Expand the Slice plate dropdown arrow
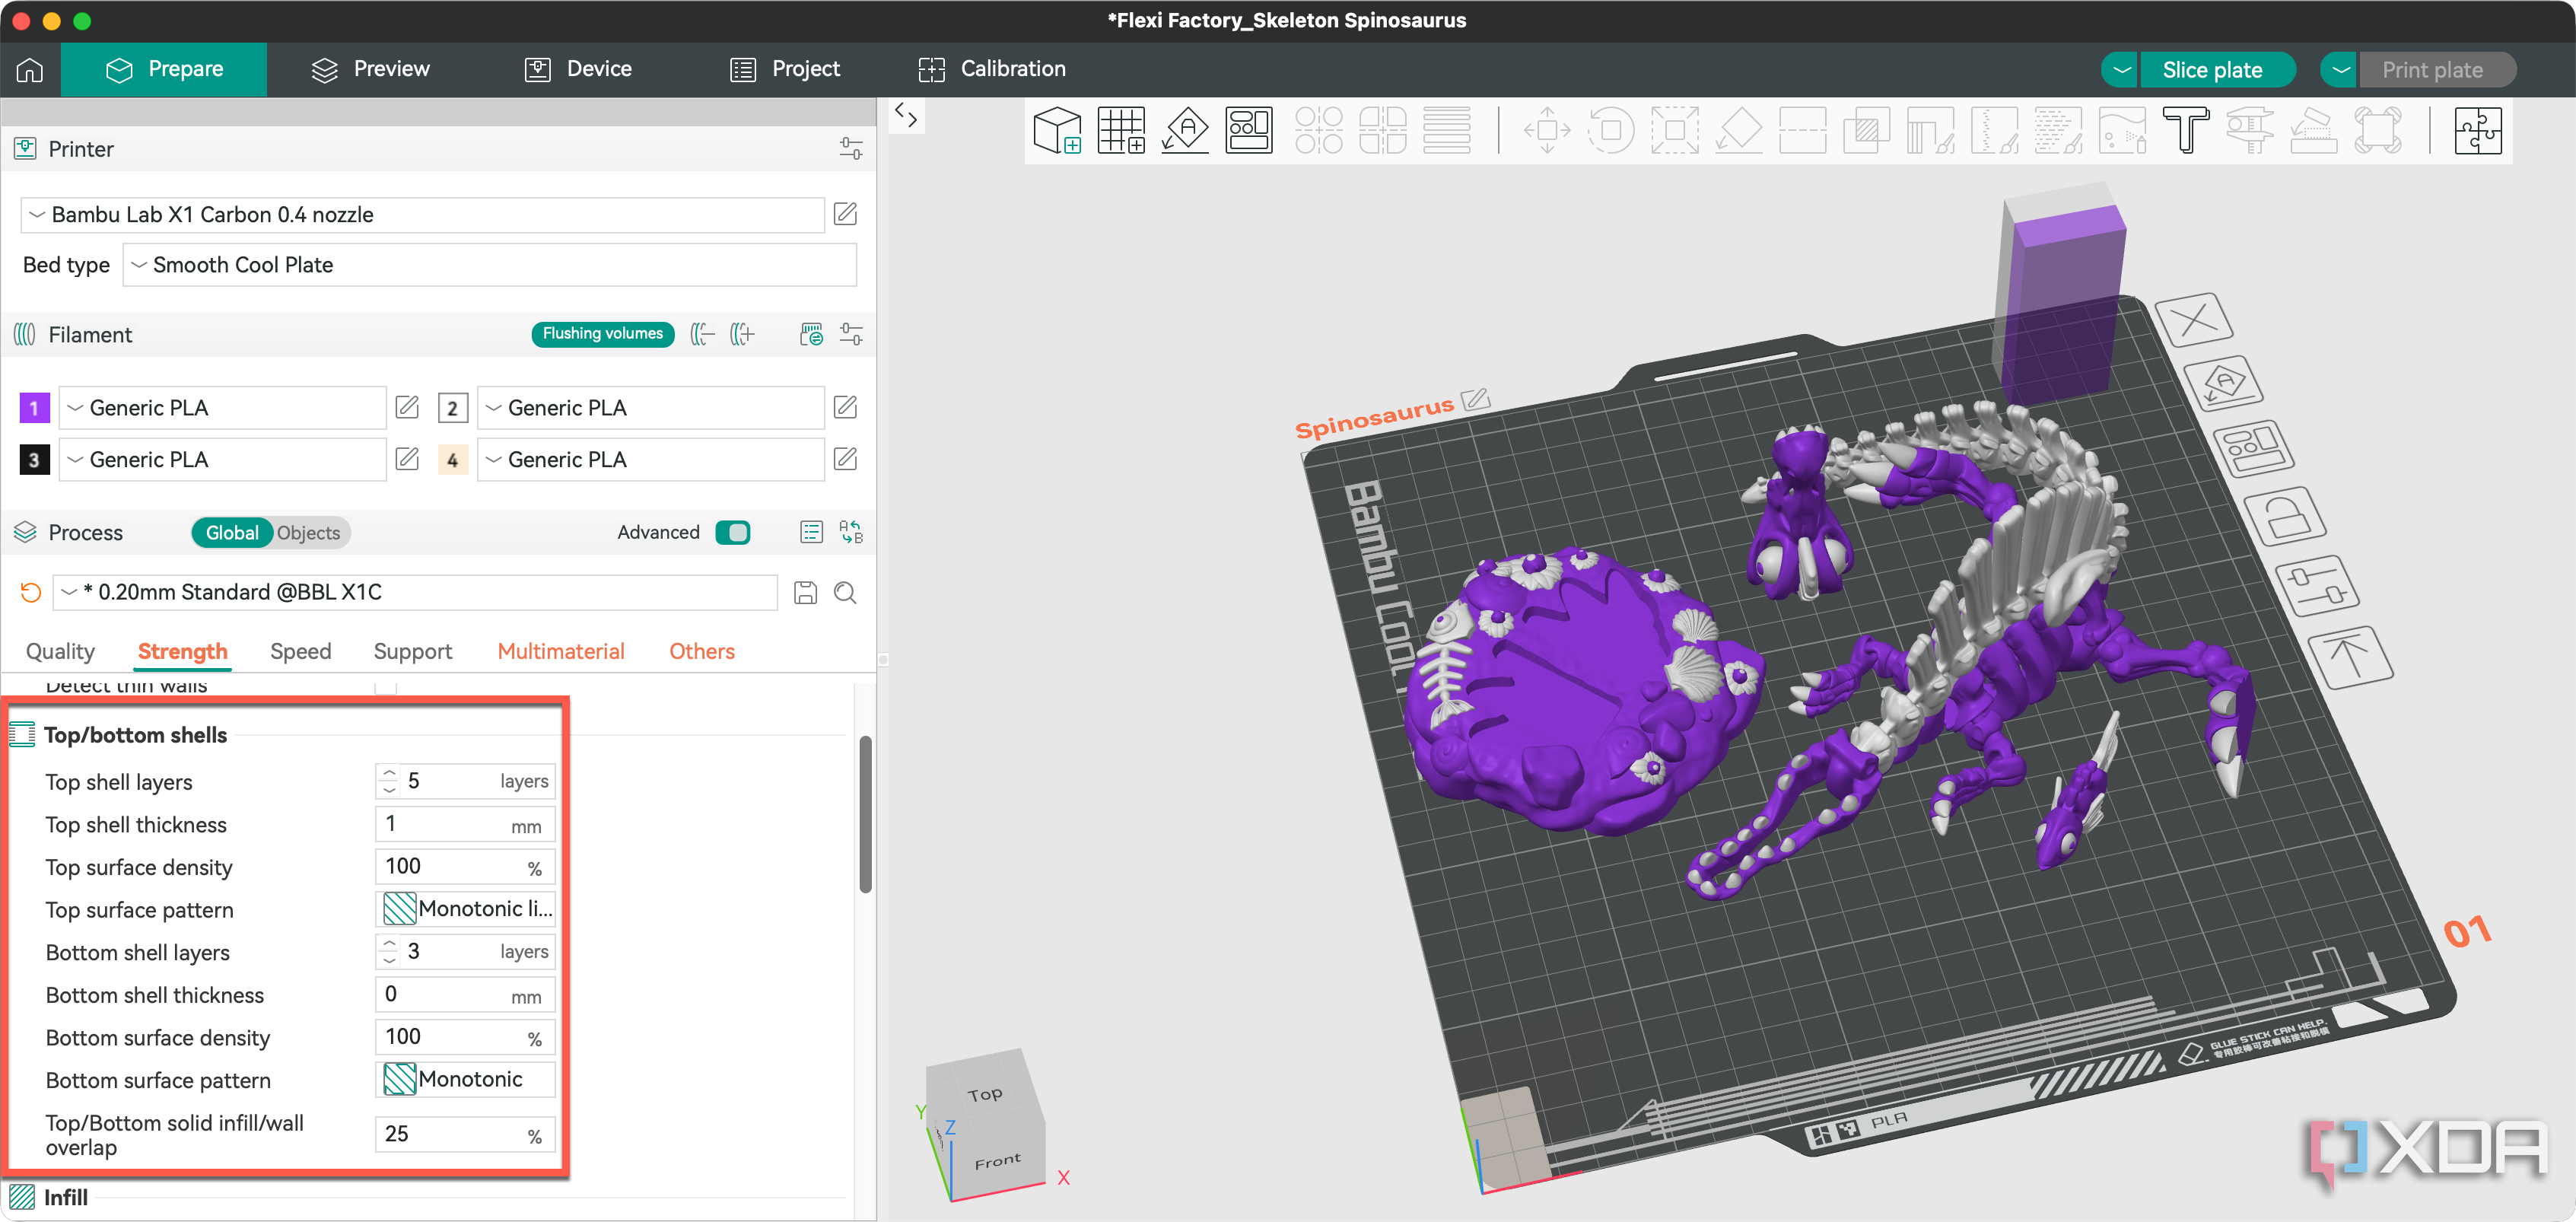 tap(2121, 70)
